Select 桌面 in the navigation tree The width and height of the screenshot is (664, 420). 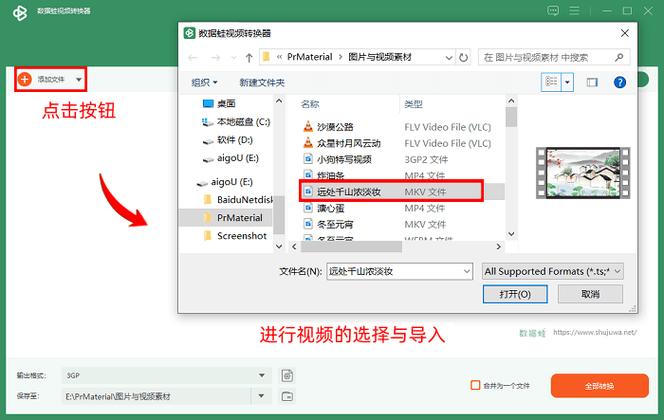(x=219, y=103)
